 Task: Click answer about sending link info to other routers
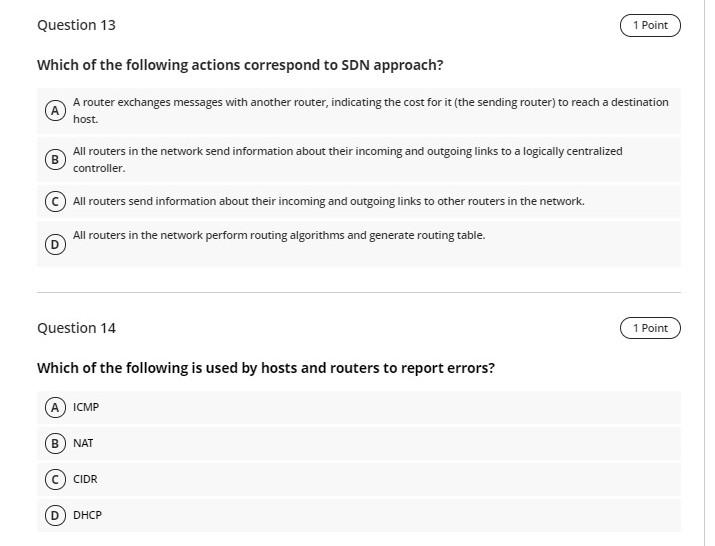(x=328, y=201)
